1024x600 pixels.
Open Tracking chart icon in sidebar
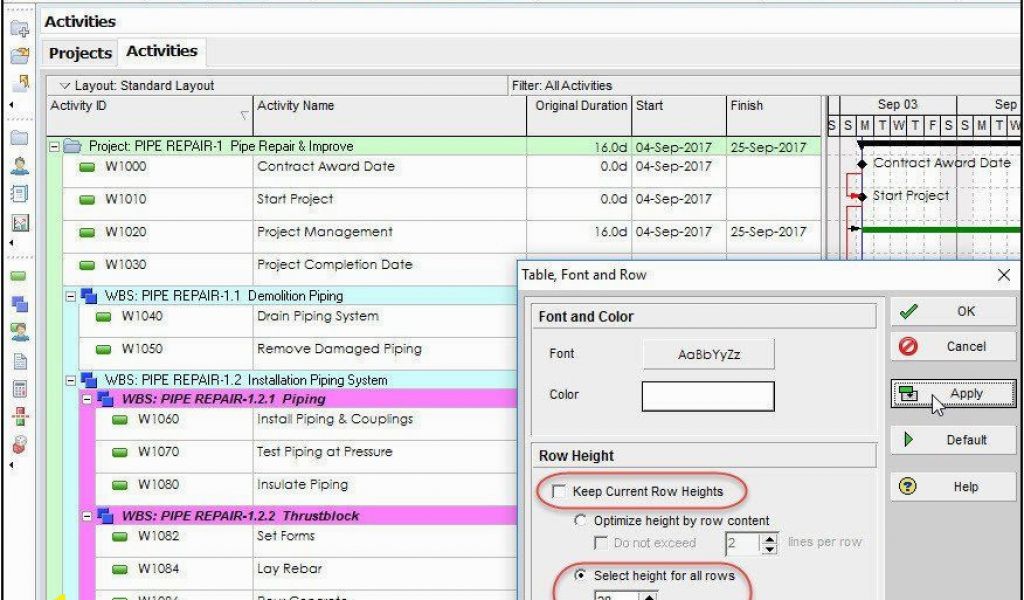[19, 222]
